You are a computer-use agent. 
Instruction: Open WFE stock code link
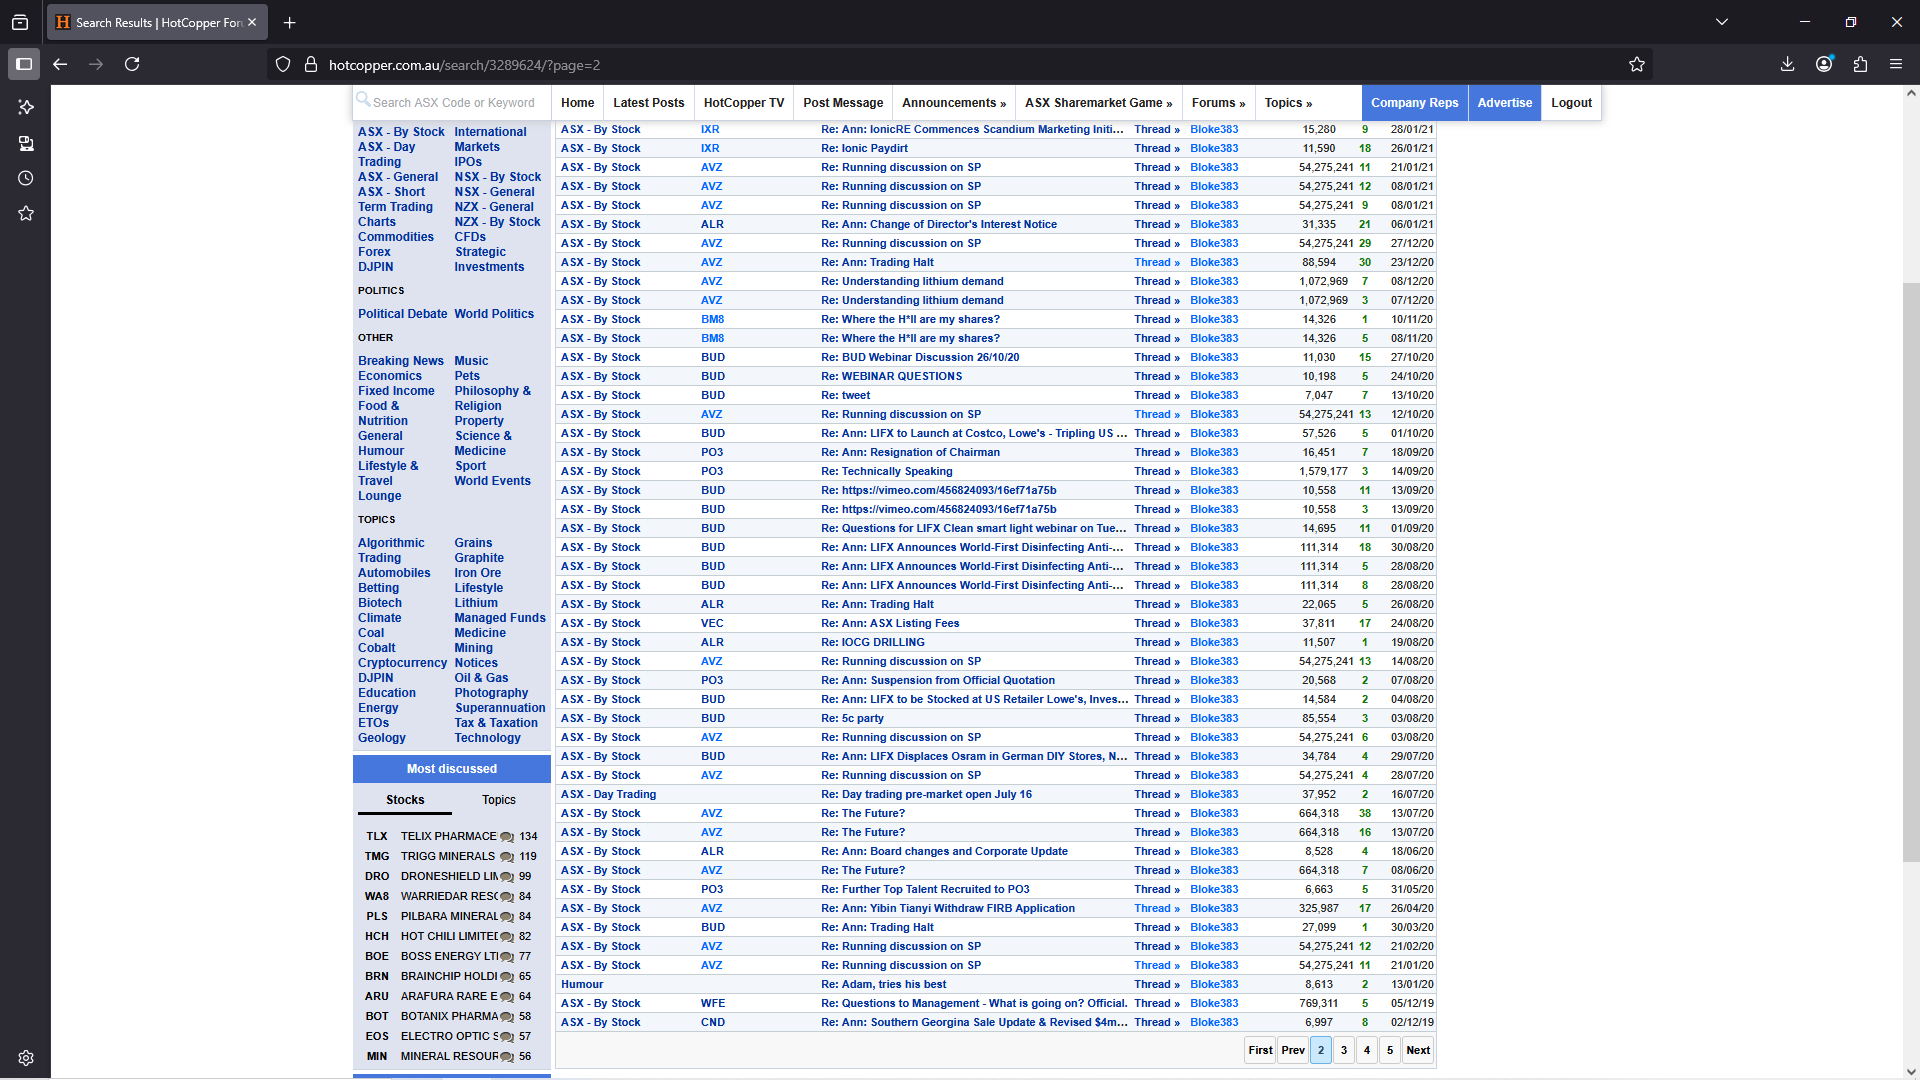713,1003
